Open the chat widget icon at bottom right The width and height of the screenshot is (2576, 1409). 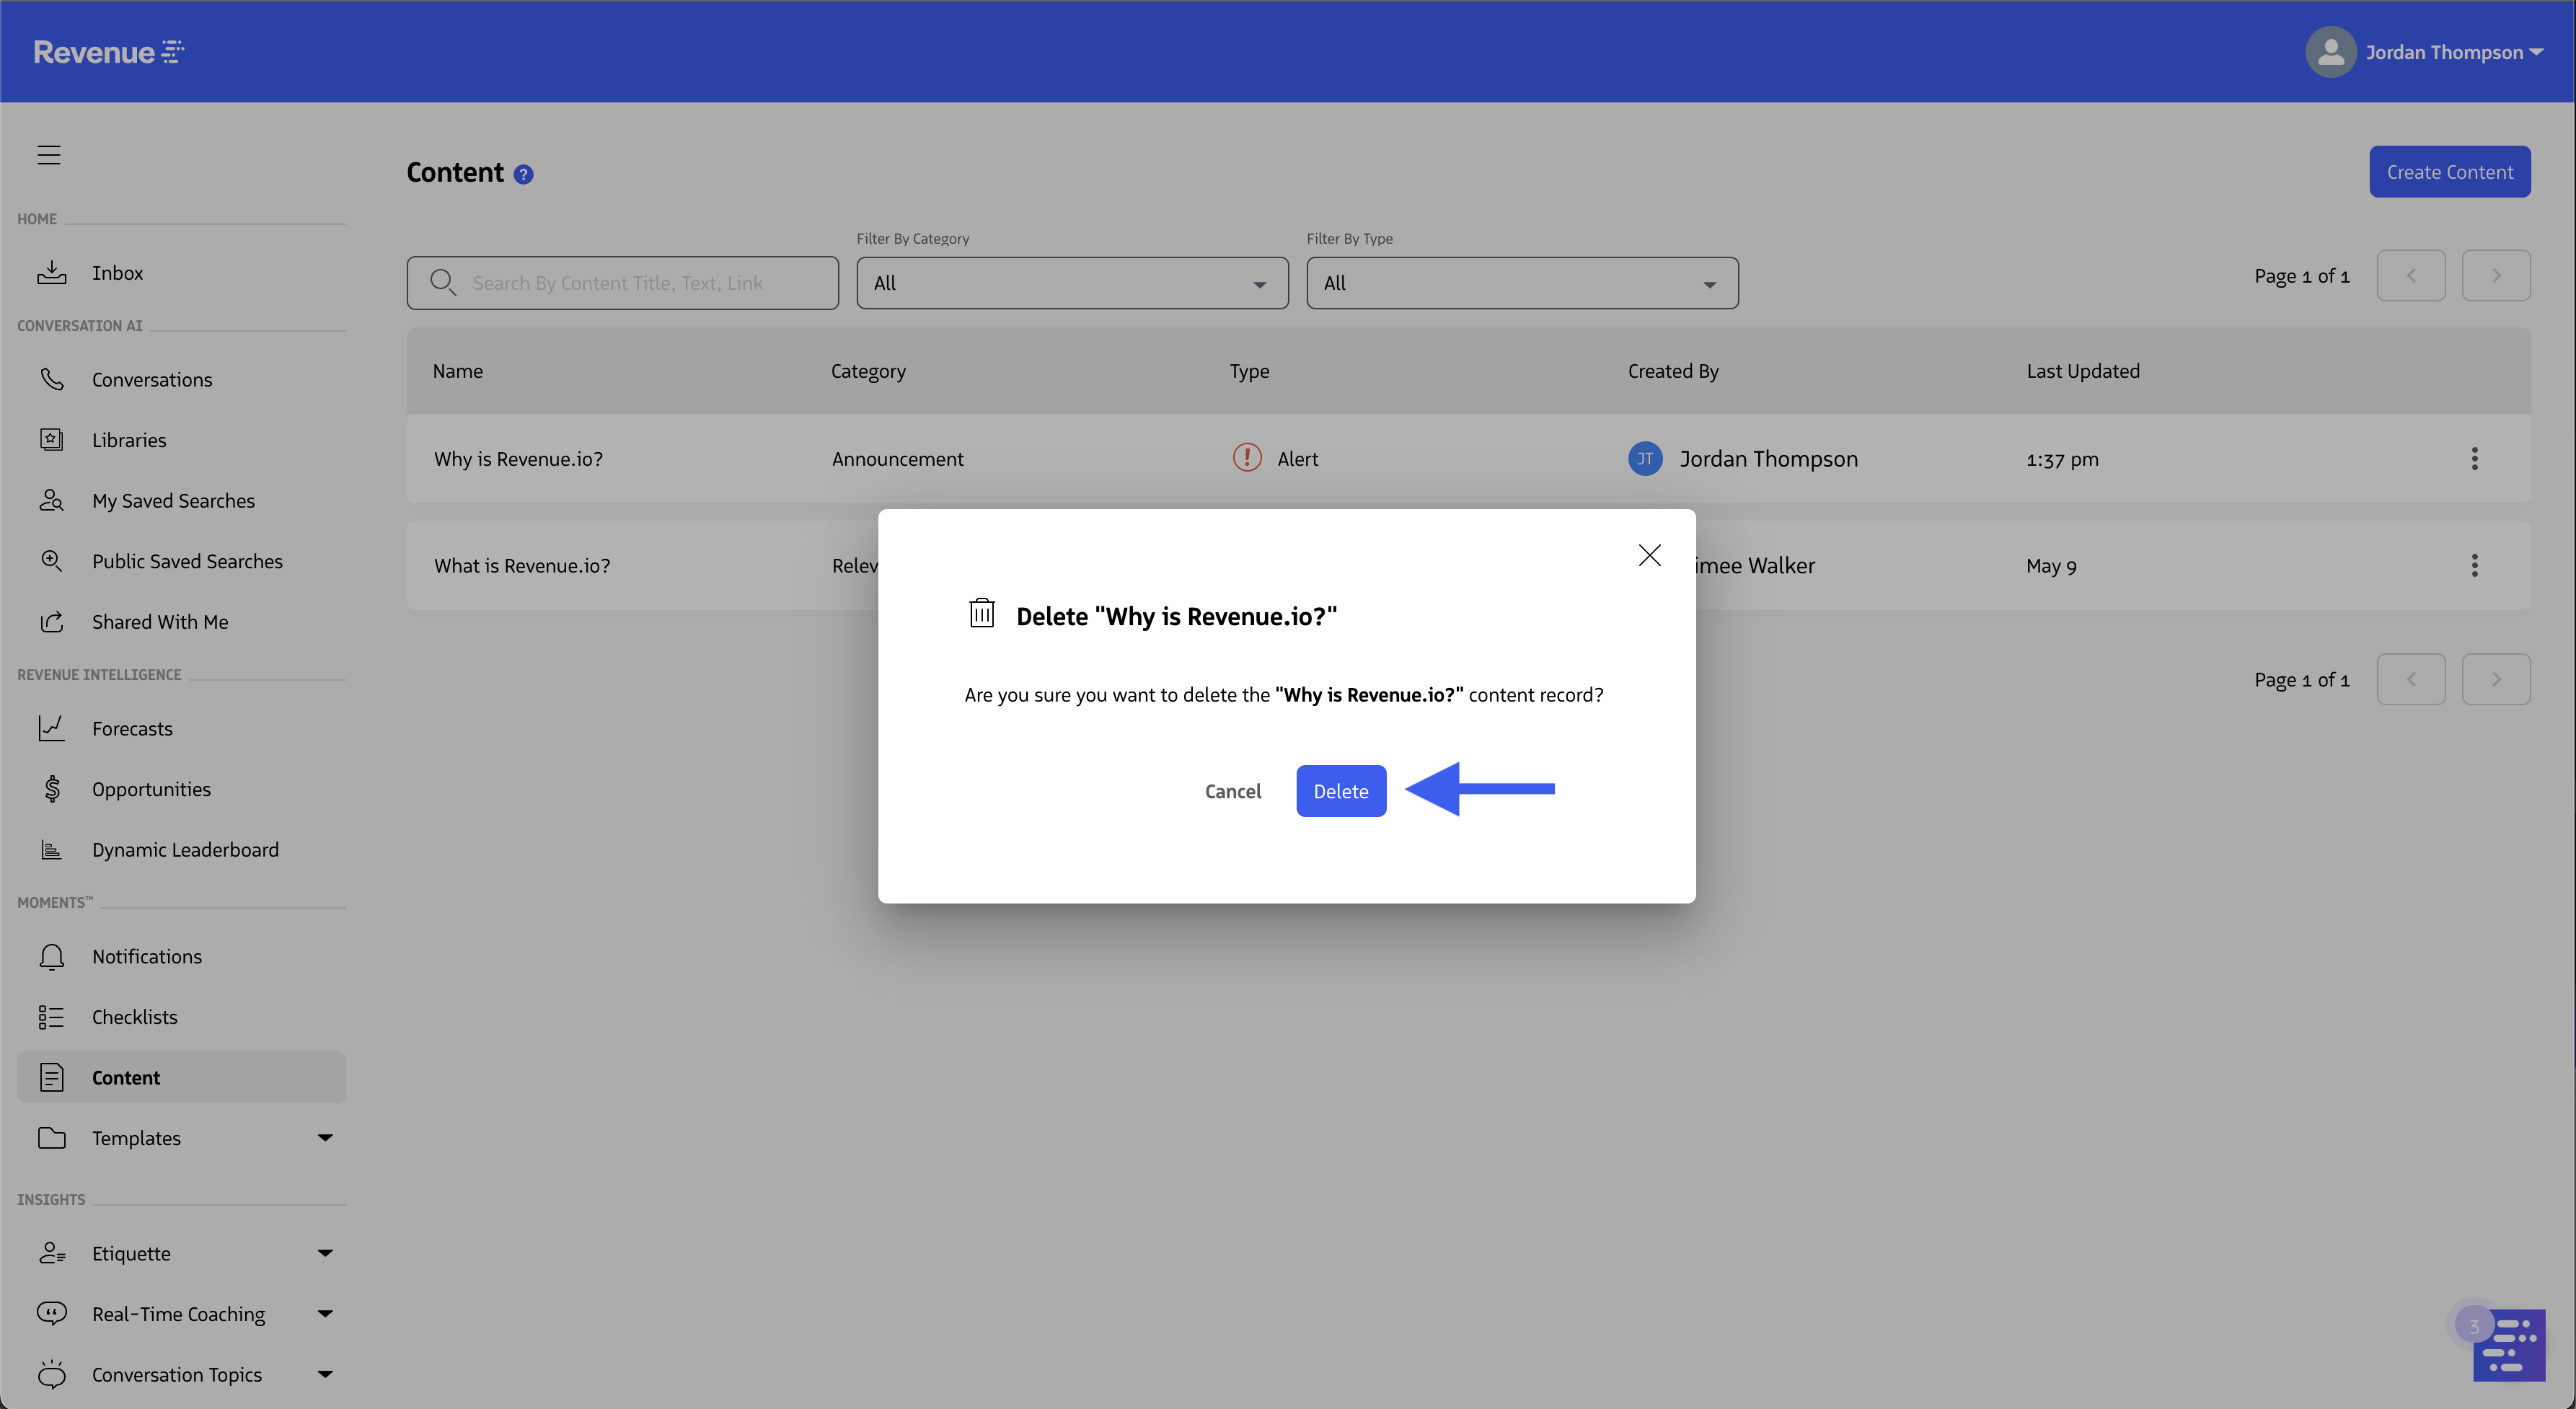pyautogui.click(x=2508, y=1345)
